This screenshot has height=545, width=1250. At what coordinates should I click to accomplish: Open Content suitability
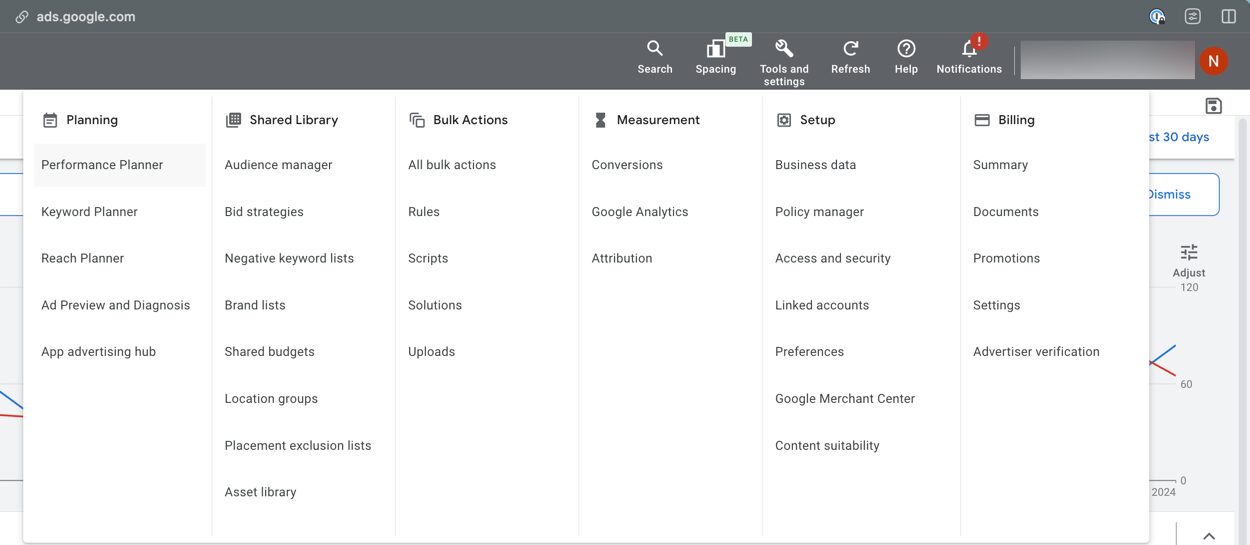point(827,445)
